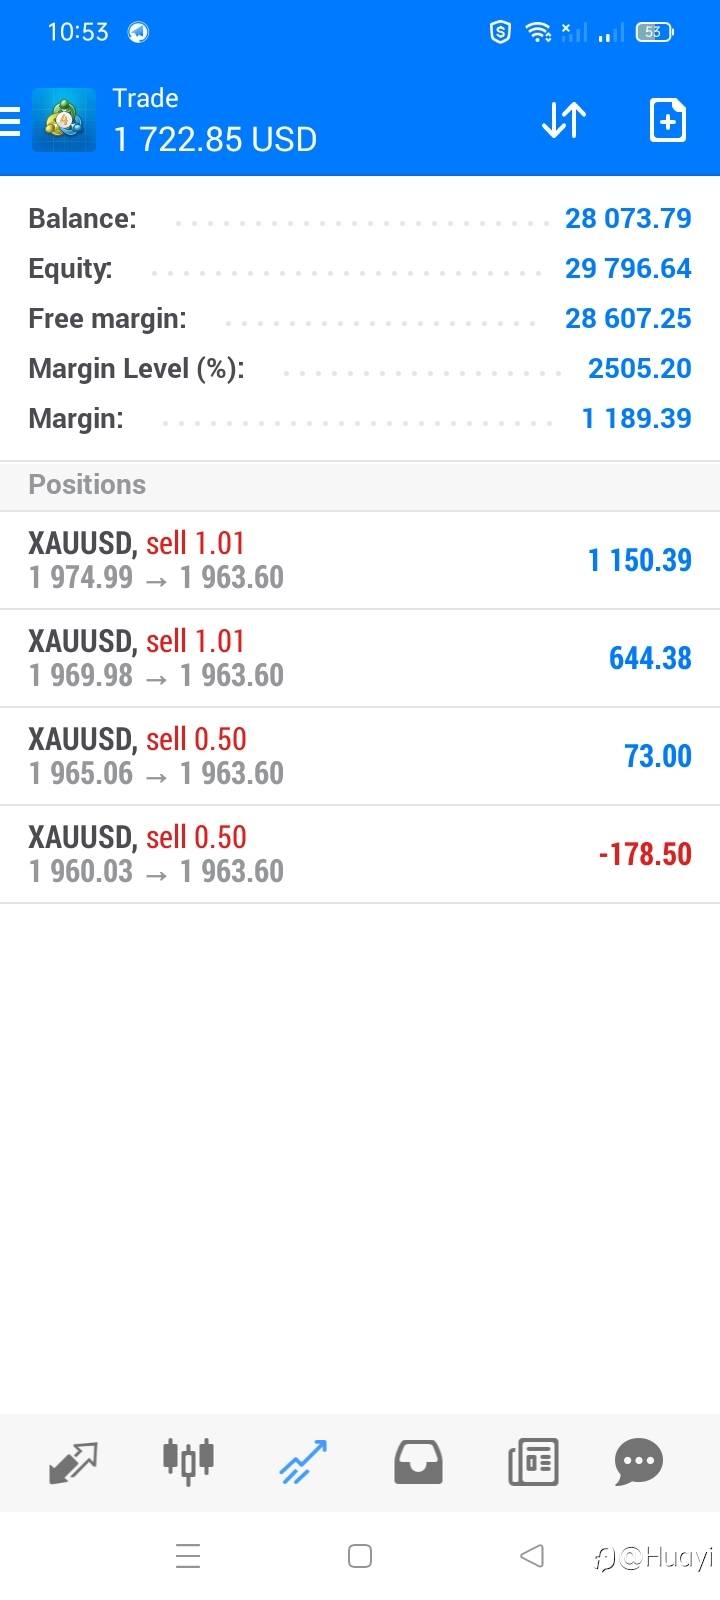Select XAUUSD sell position opened at 1969.98
The width and height of the screenshot is (720, 1600).
point(360,658)
